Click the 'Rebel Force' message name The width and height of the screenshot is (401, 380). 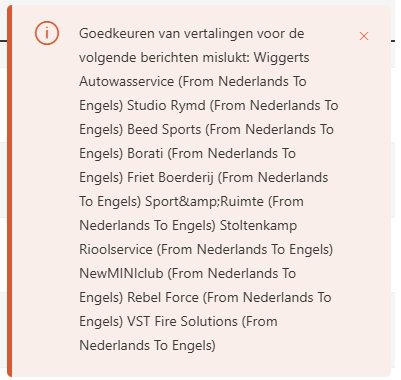pos(163,298)
